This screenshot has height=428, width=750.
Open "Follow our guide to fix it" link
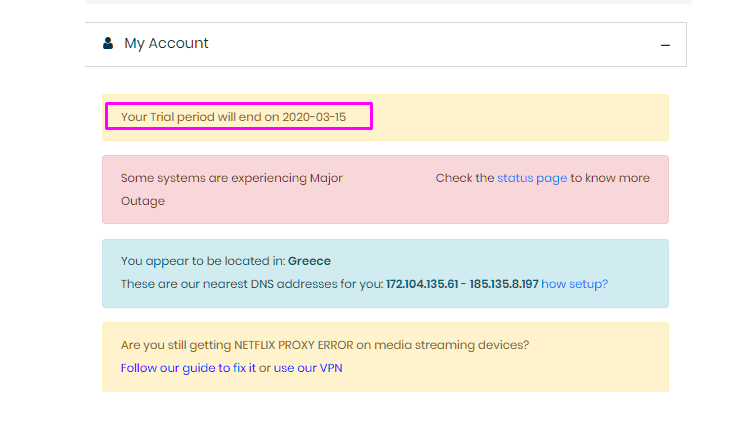[x=188, y=367]
